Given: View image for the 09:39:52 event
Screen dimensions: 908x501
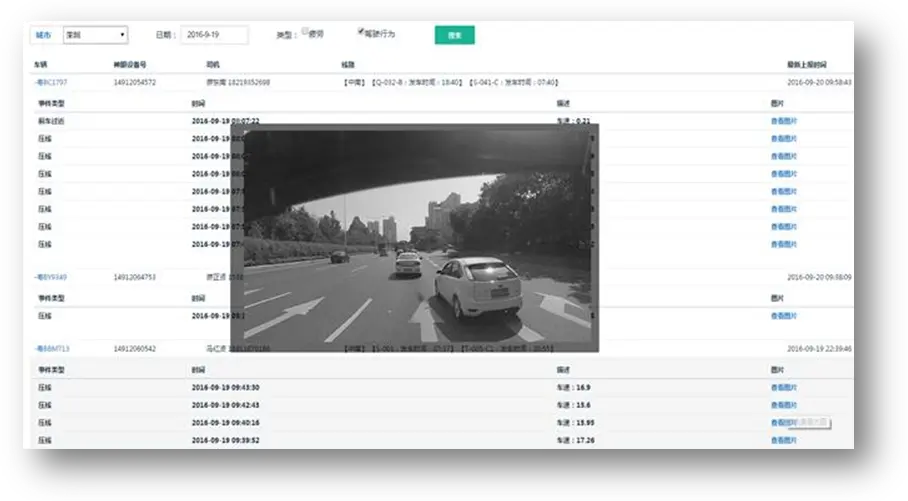Looking at the screenshot, I should point(783,440).
